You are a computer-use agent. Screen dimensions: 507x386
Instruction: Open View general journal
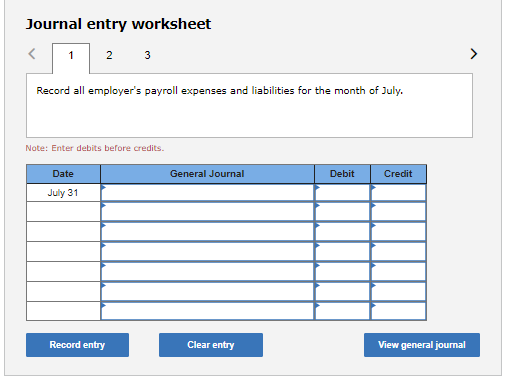[422, 345]
